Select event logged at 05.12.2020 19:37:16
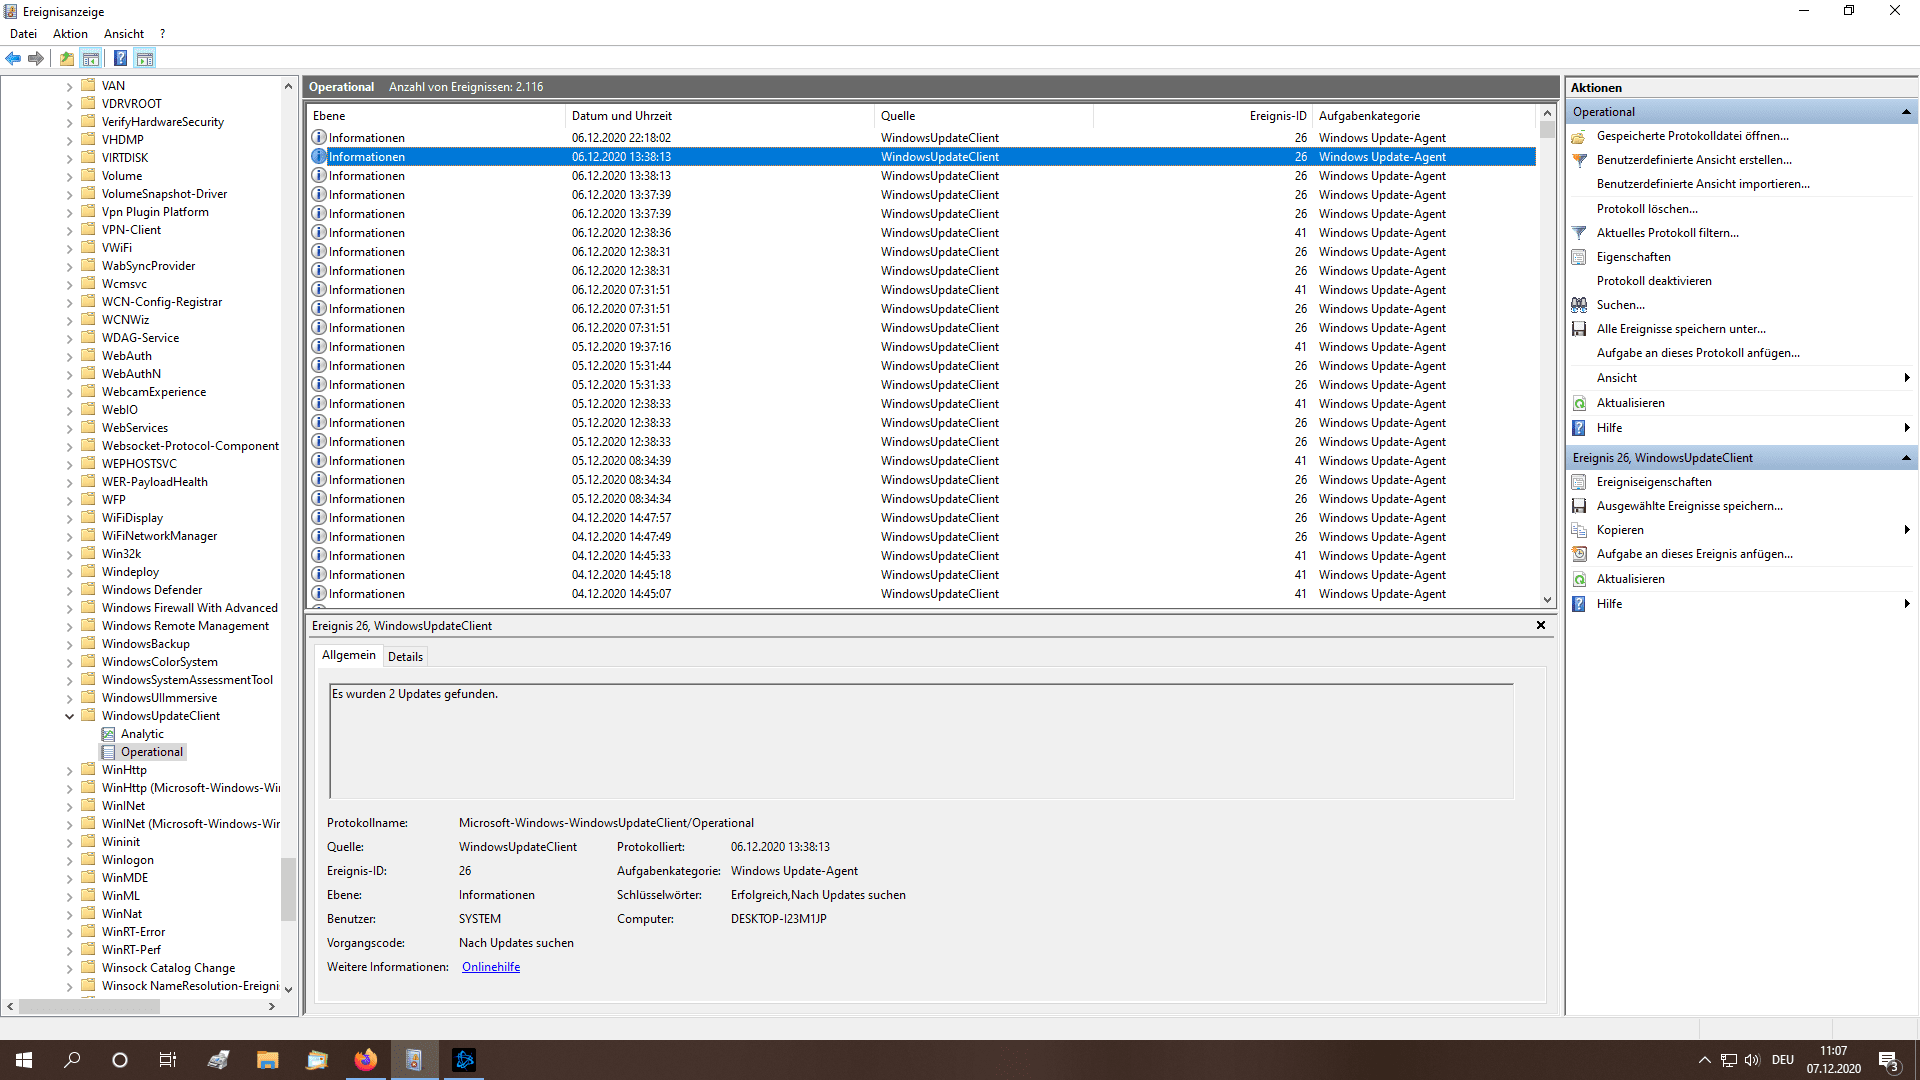1920x1080 pixels. pos(921,347)
